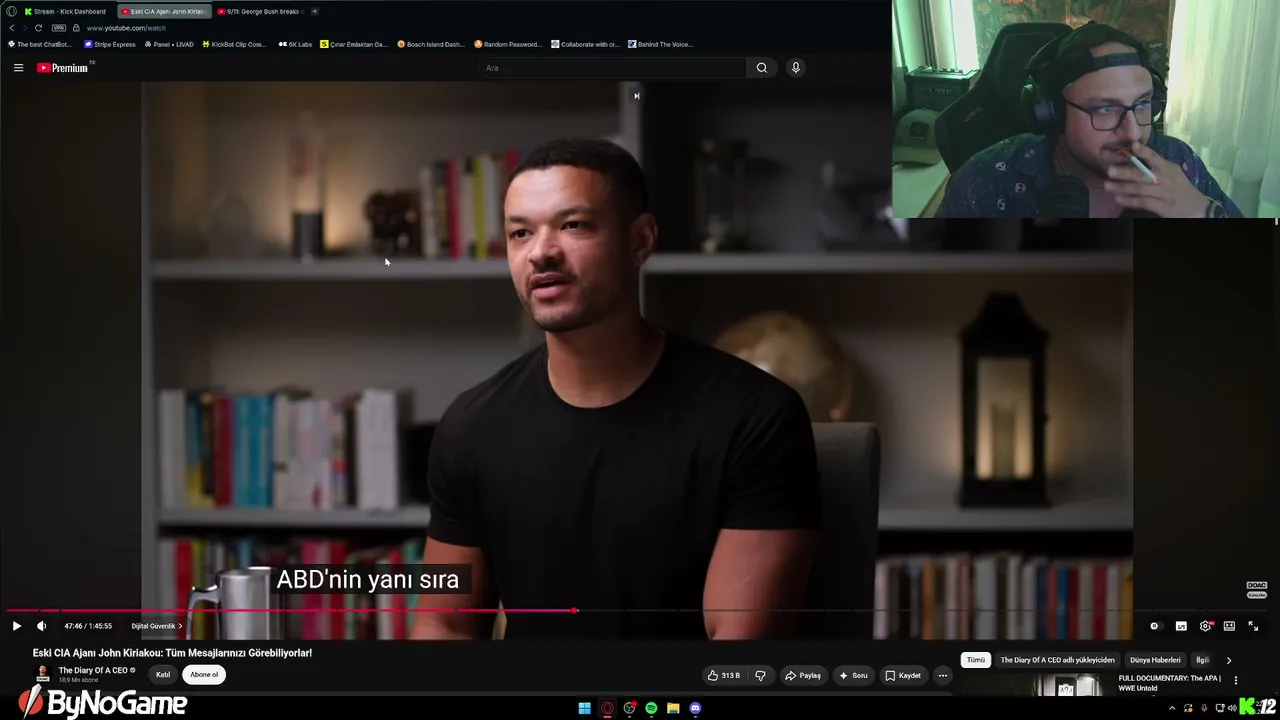Go forward in the browser
1280x720 pixels.
[x=25, y=28]
